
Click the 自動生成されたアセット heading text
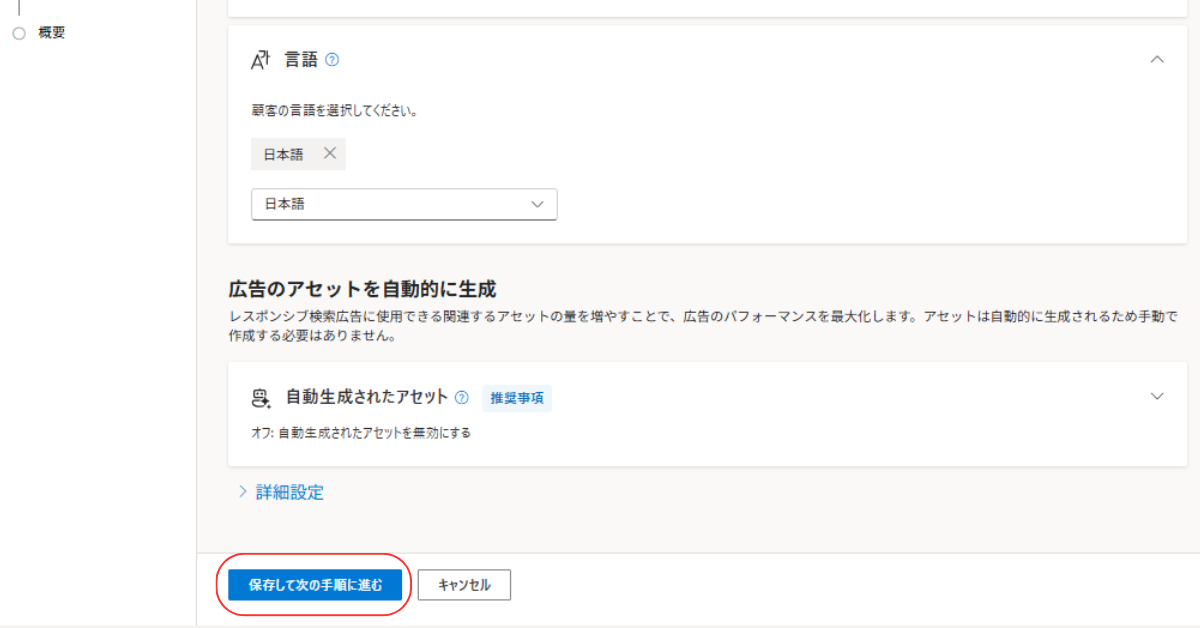click(367, 397)
